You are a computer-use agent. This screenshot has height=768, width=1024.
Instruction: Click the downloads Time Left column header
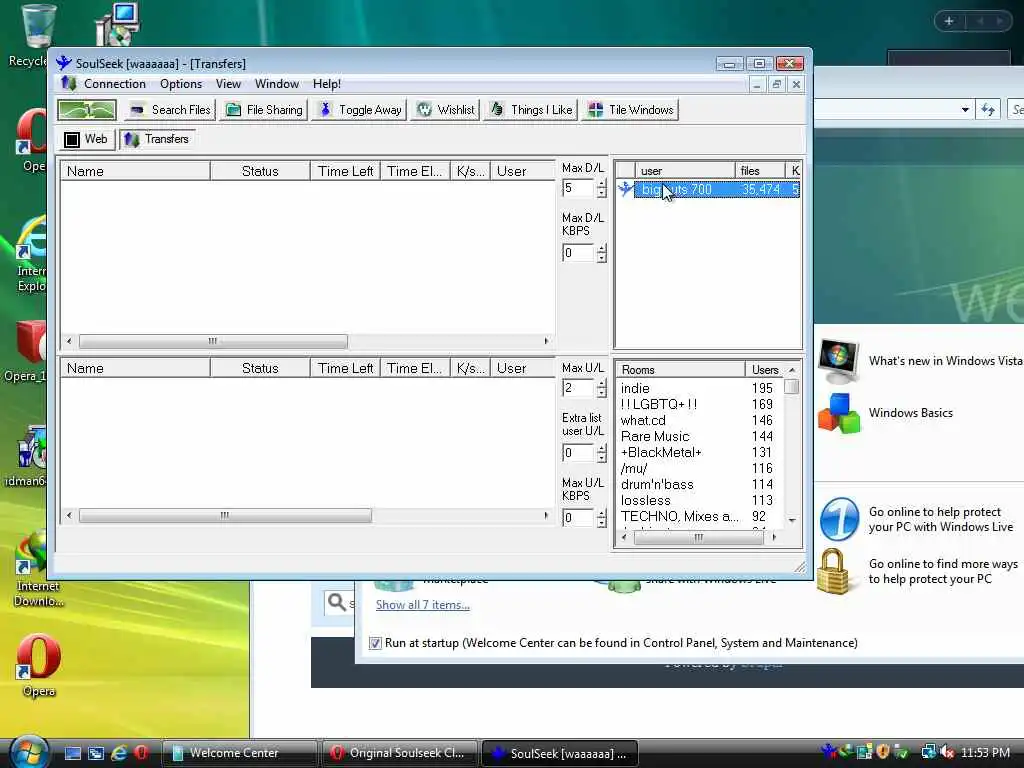(x=345, y=171)
